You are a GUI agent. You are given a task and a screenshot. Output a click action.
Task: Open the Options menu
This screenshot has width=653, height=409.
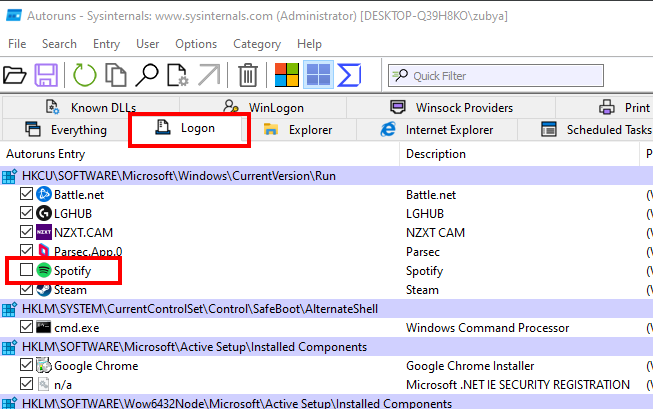tap(196, 44)
